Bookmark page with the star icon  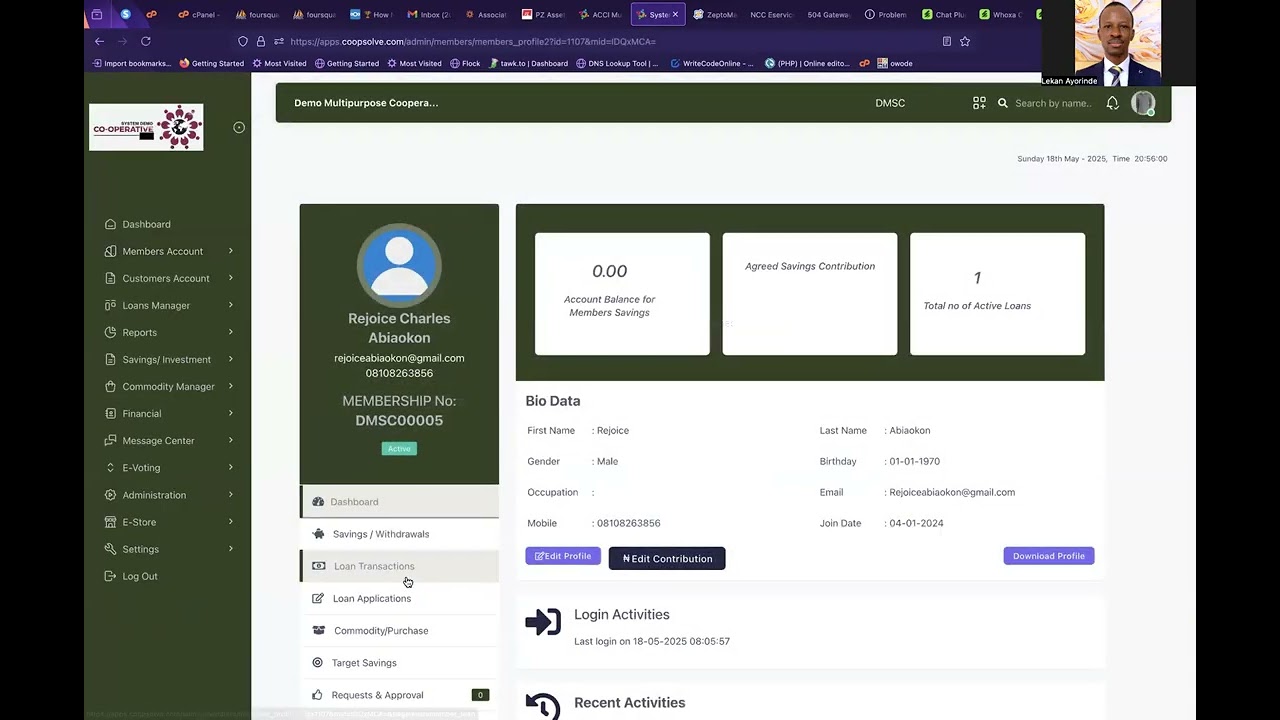click(x=965, y=41)
